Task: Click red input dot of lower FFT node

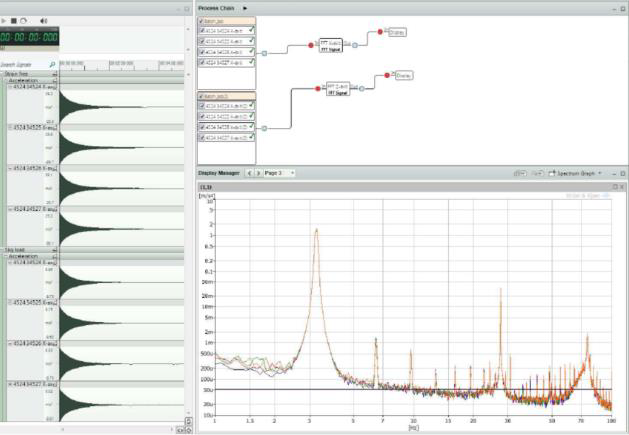Action: 318,89
